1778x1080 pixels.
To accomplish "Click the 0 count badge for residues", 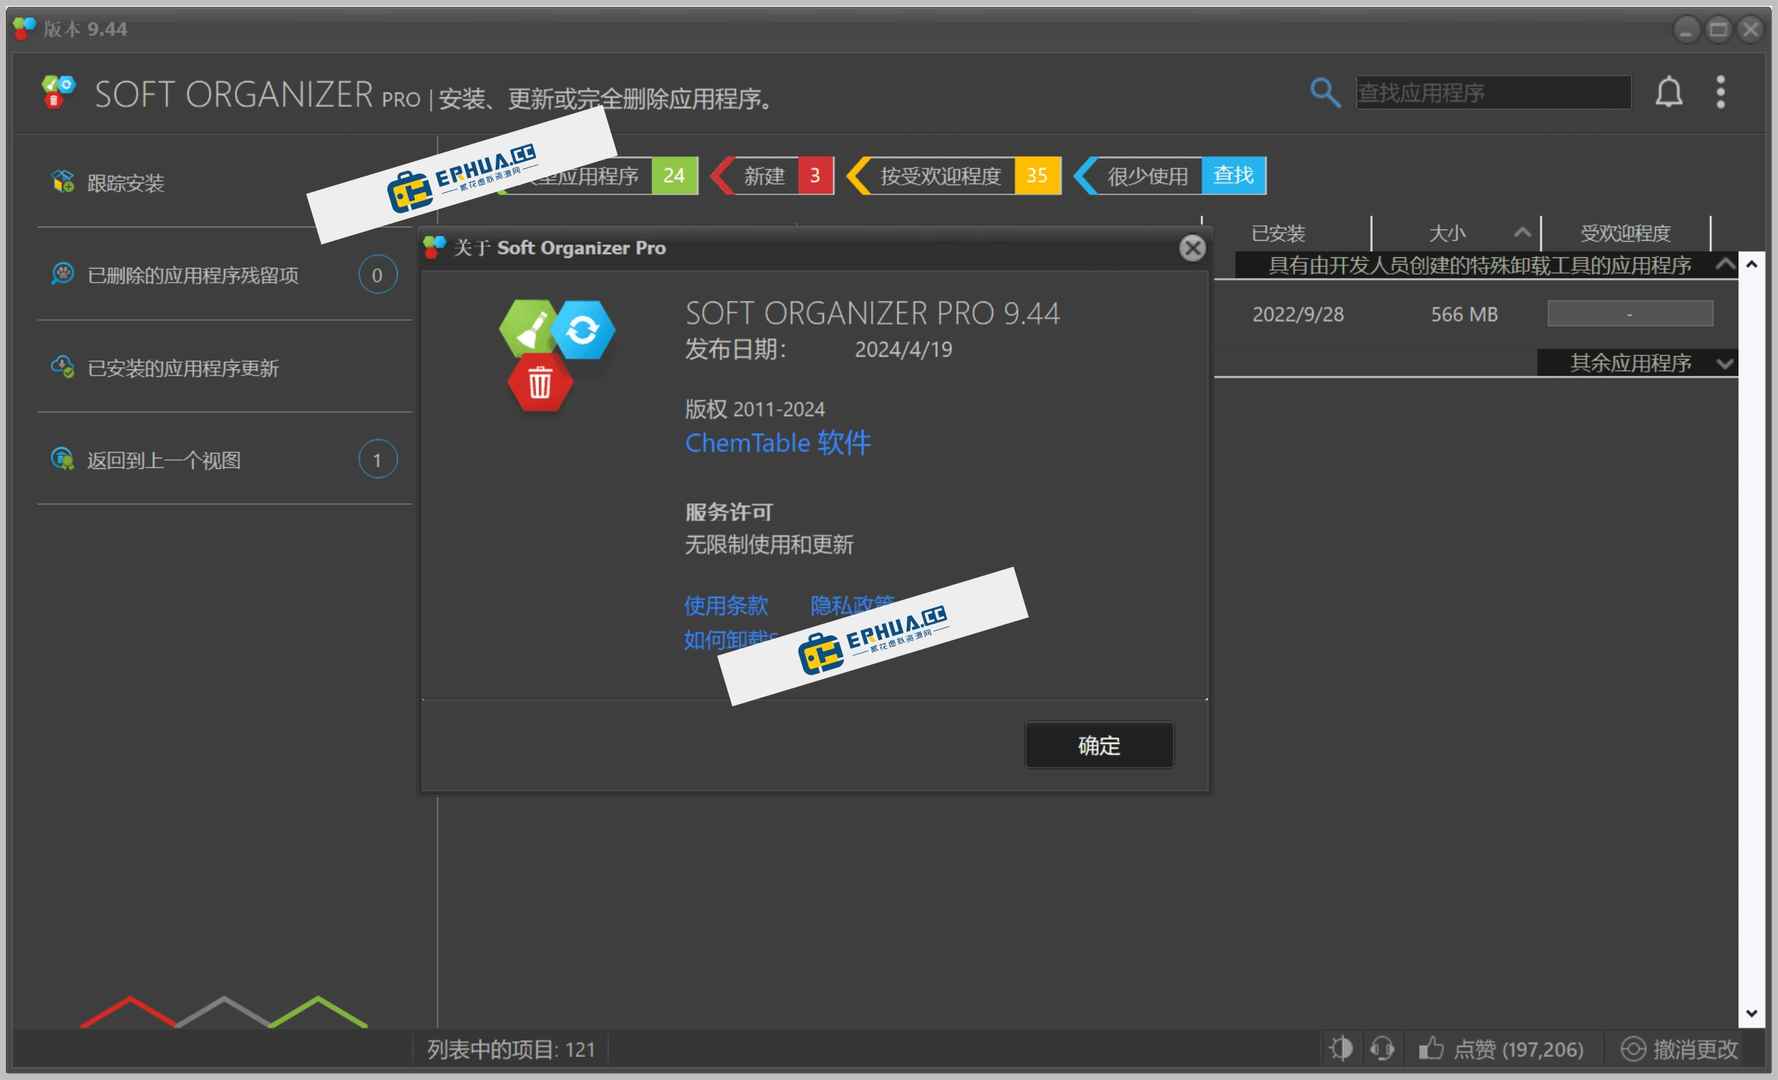I will tap(377, 275).
